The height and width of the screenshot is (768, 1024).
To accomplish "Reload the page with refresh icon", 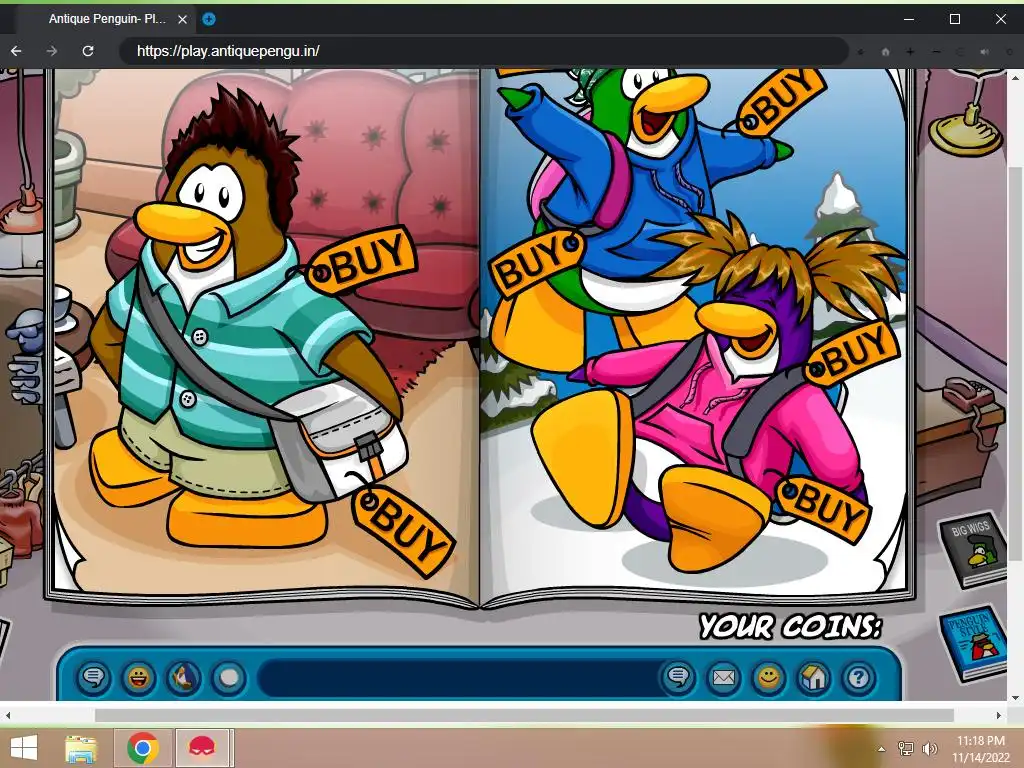I will coord(88,51).
